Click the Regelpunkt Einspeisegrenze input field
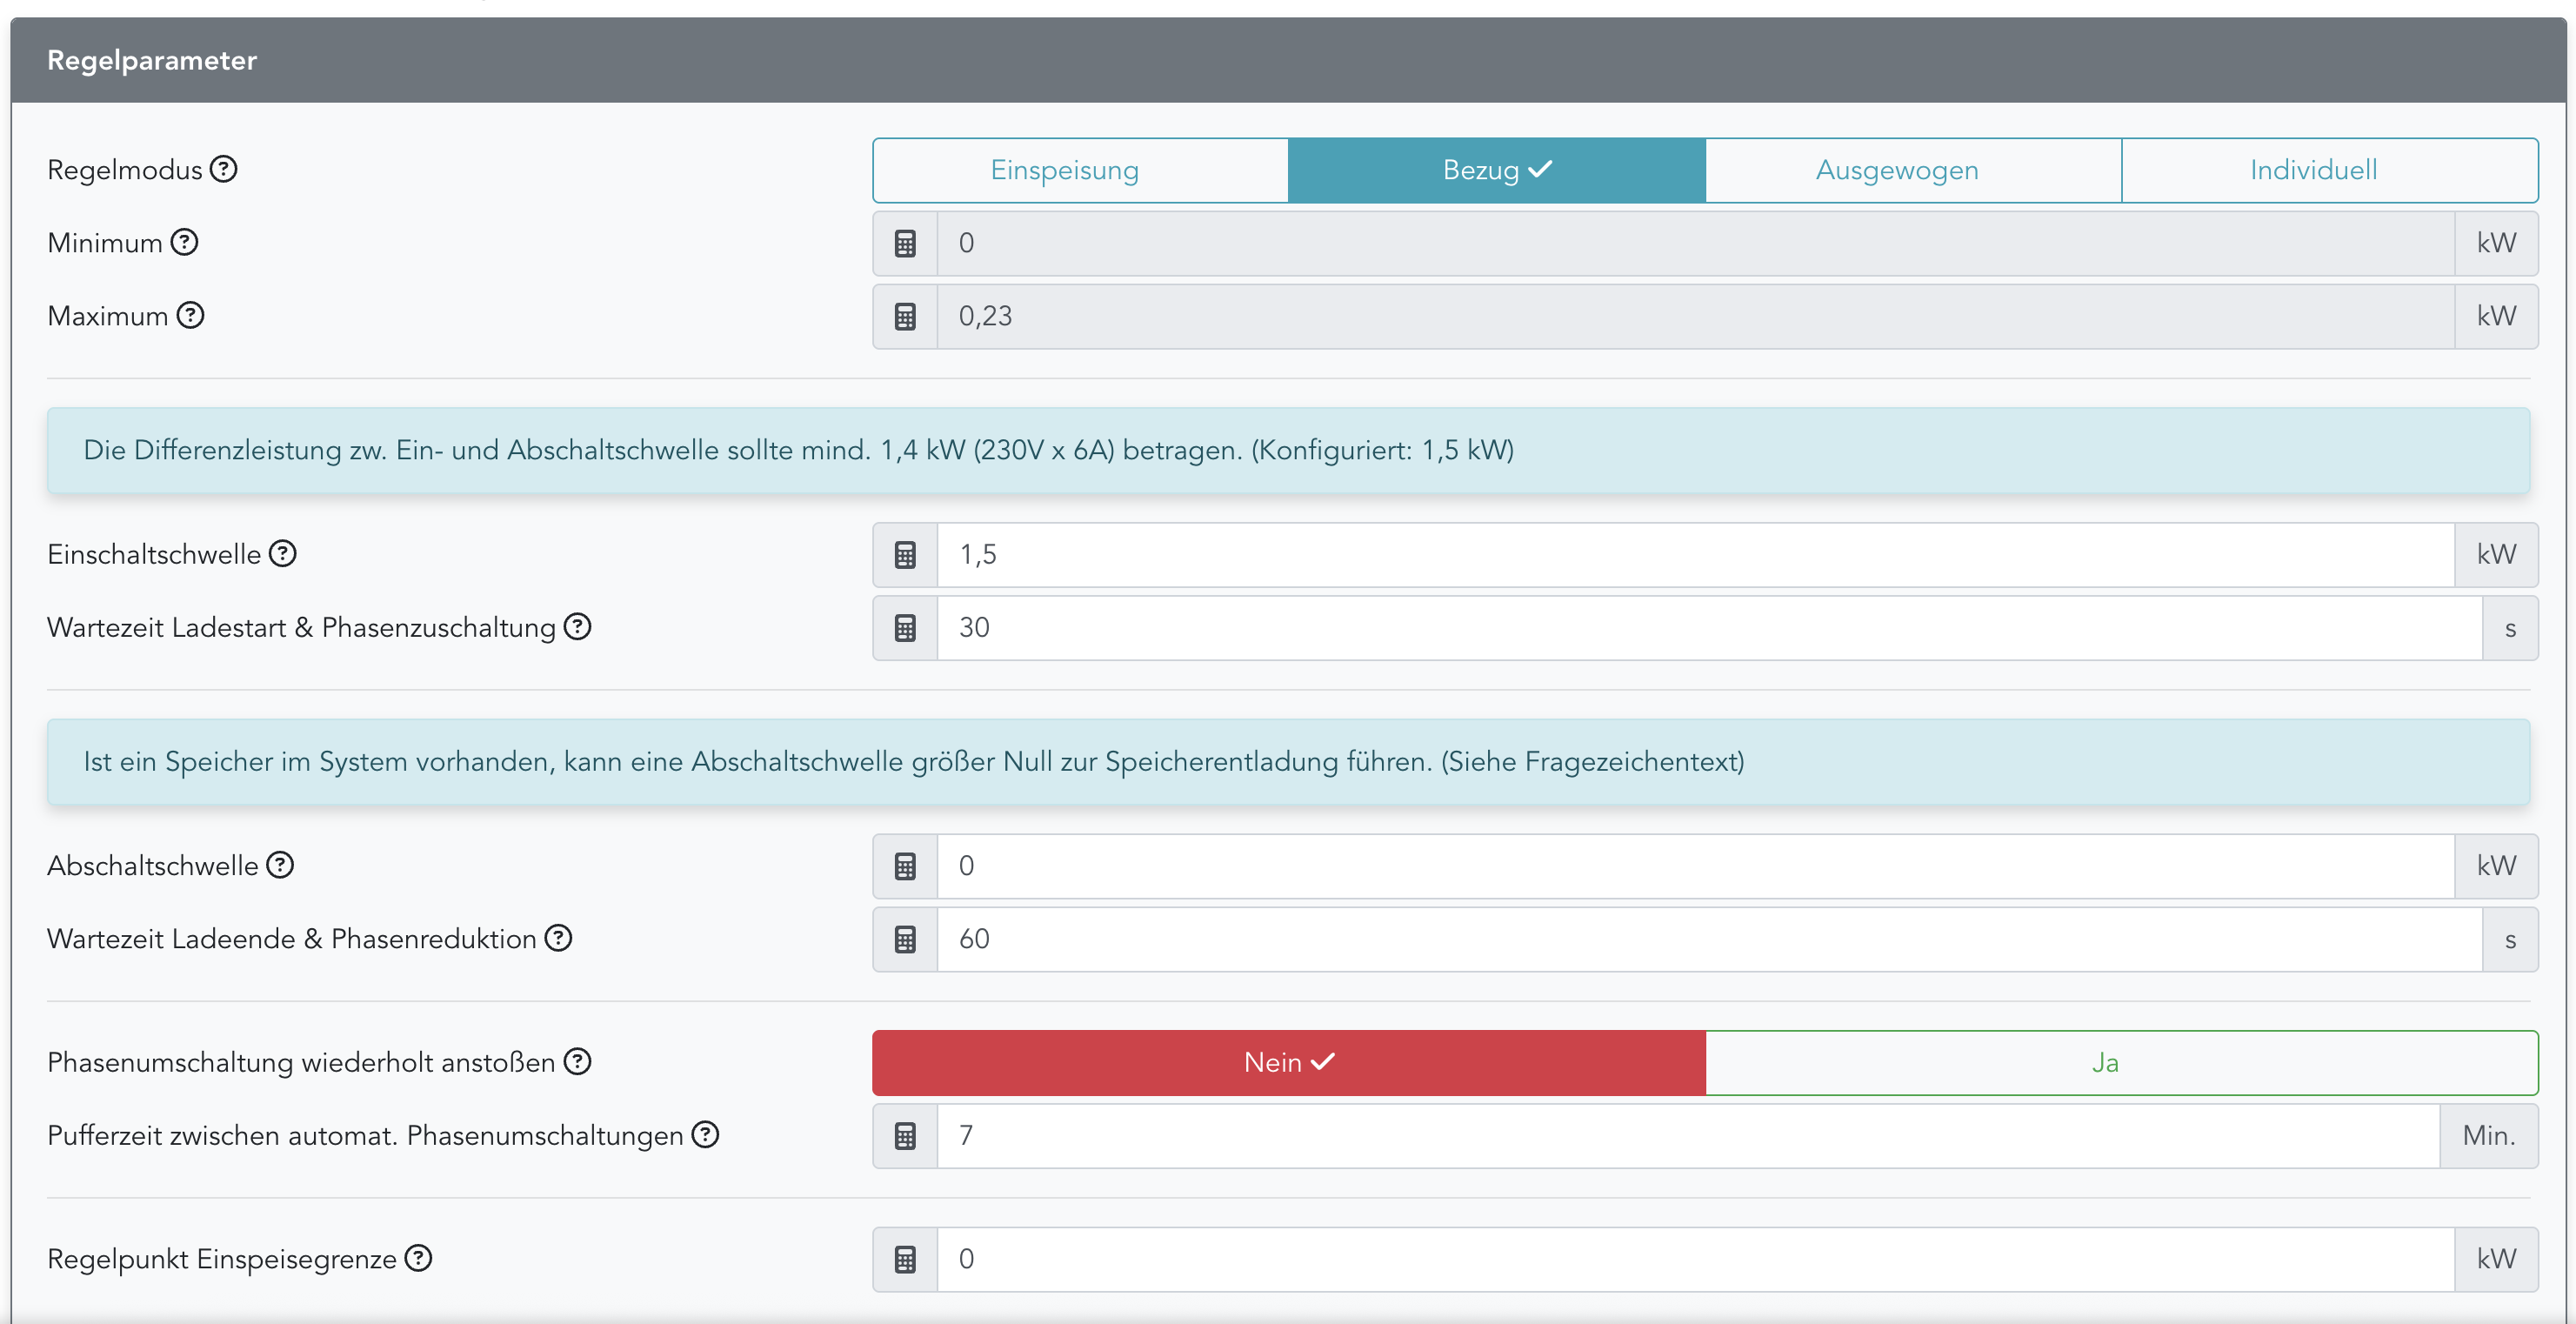This screenshot has height=1324, width=2576. [x=1694, y=1259]
